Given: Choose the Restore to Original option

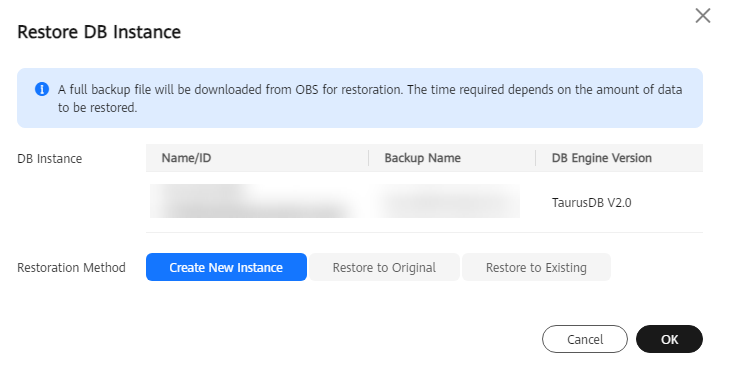Looking at the screenshot, I should tap(384, 267).
